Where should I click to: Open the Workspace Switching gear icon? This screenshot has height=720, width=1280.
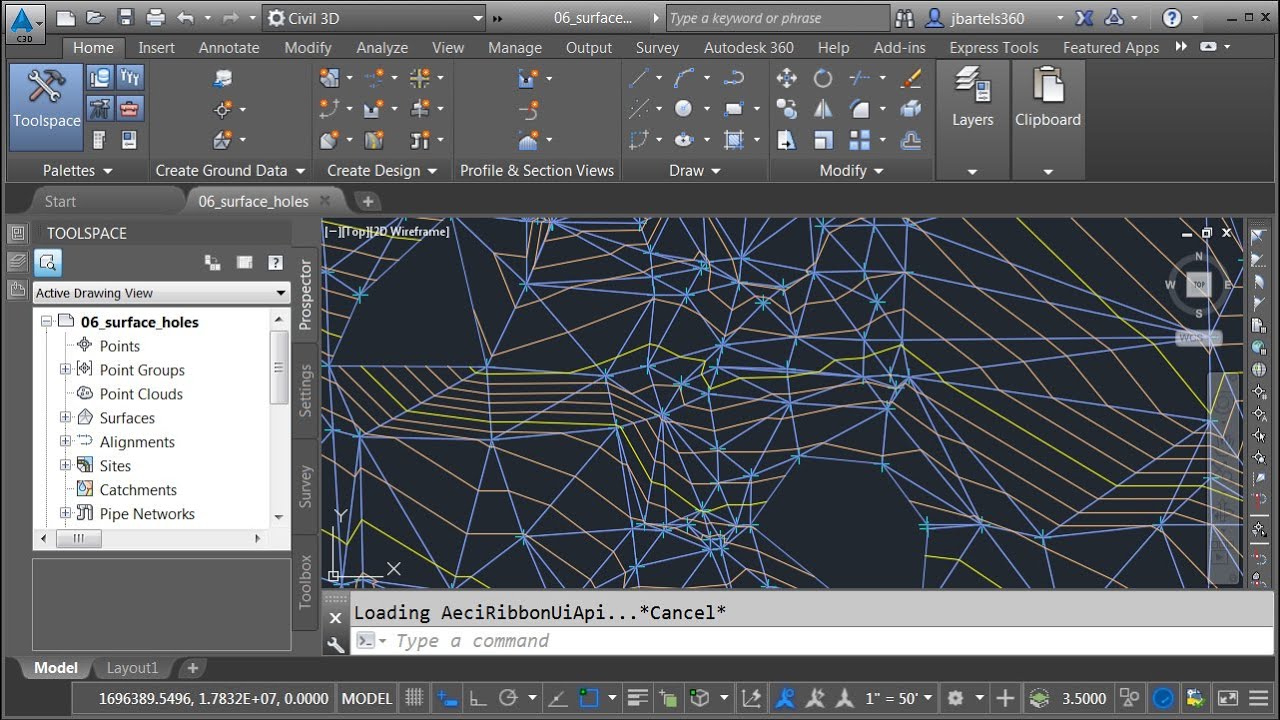pyautogui.click(x=955, y=698)
